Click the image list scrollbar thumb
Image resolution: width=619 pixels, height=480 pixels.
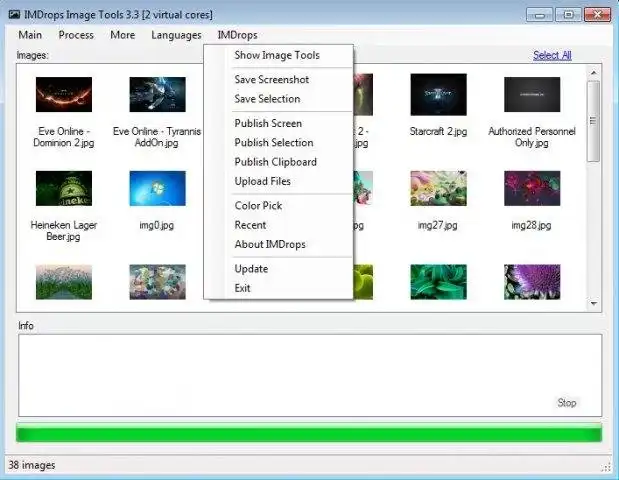tap(593, 121)
